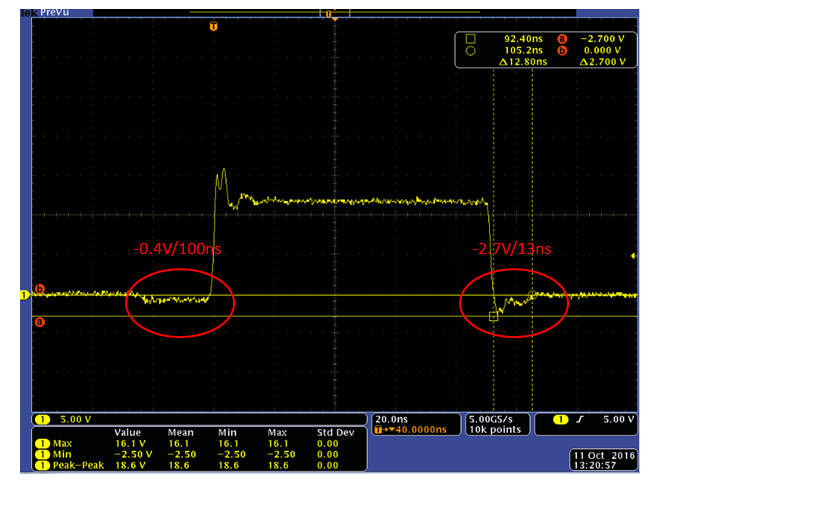Click the circle cursor marker on the waveform
819x526 pixels.
tap(532, 295)
